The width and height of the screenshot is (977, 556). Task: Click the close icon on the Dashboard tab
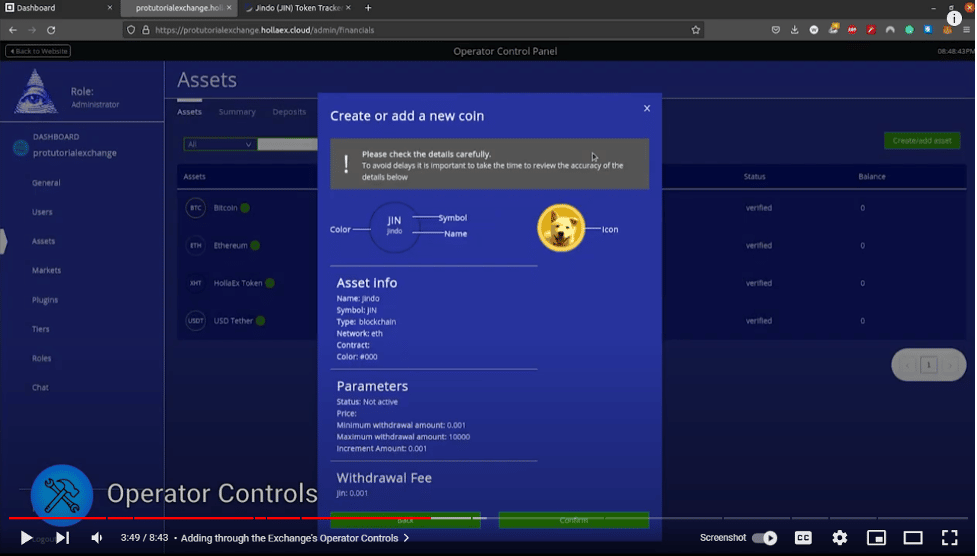(110, 8)
